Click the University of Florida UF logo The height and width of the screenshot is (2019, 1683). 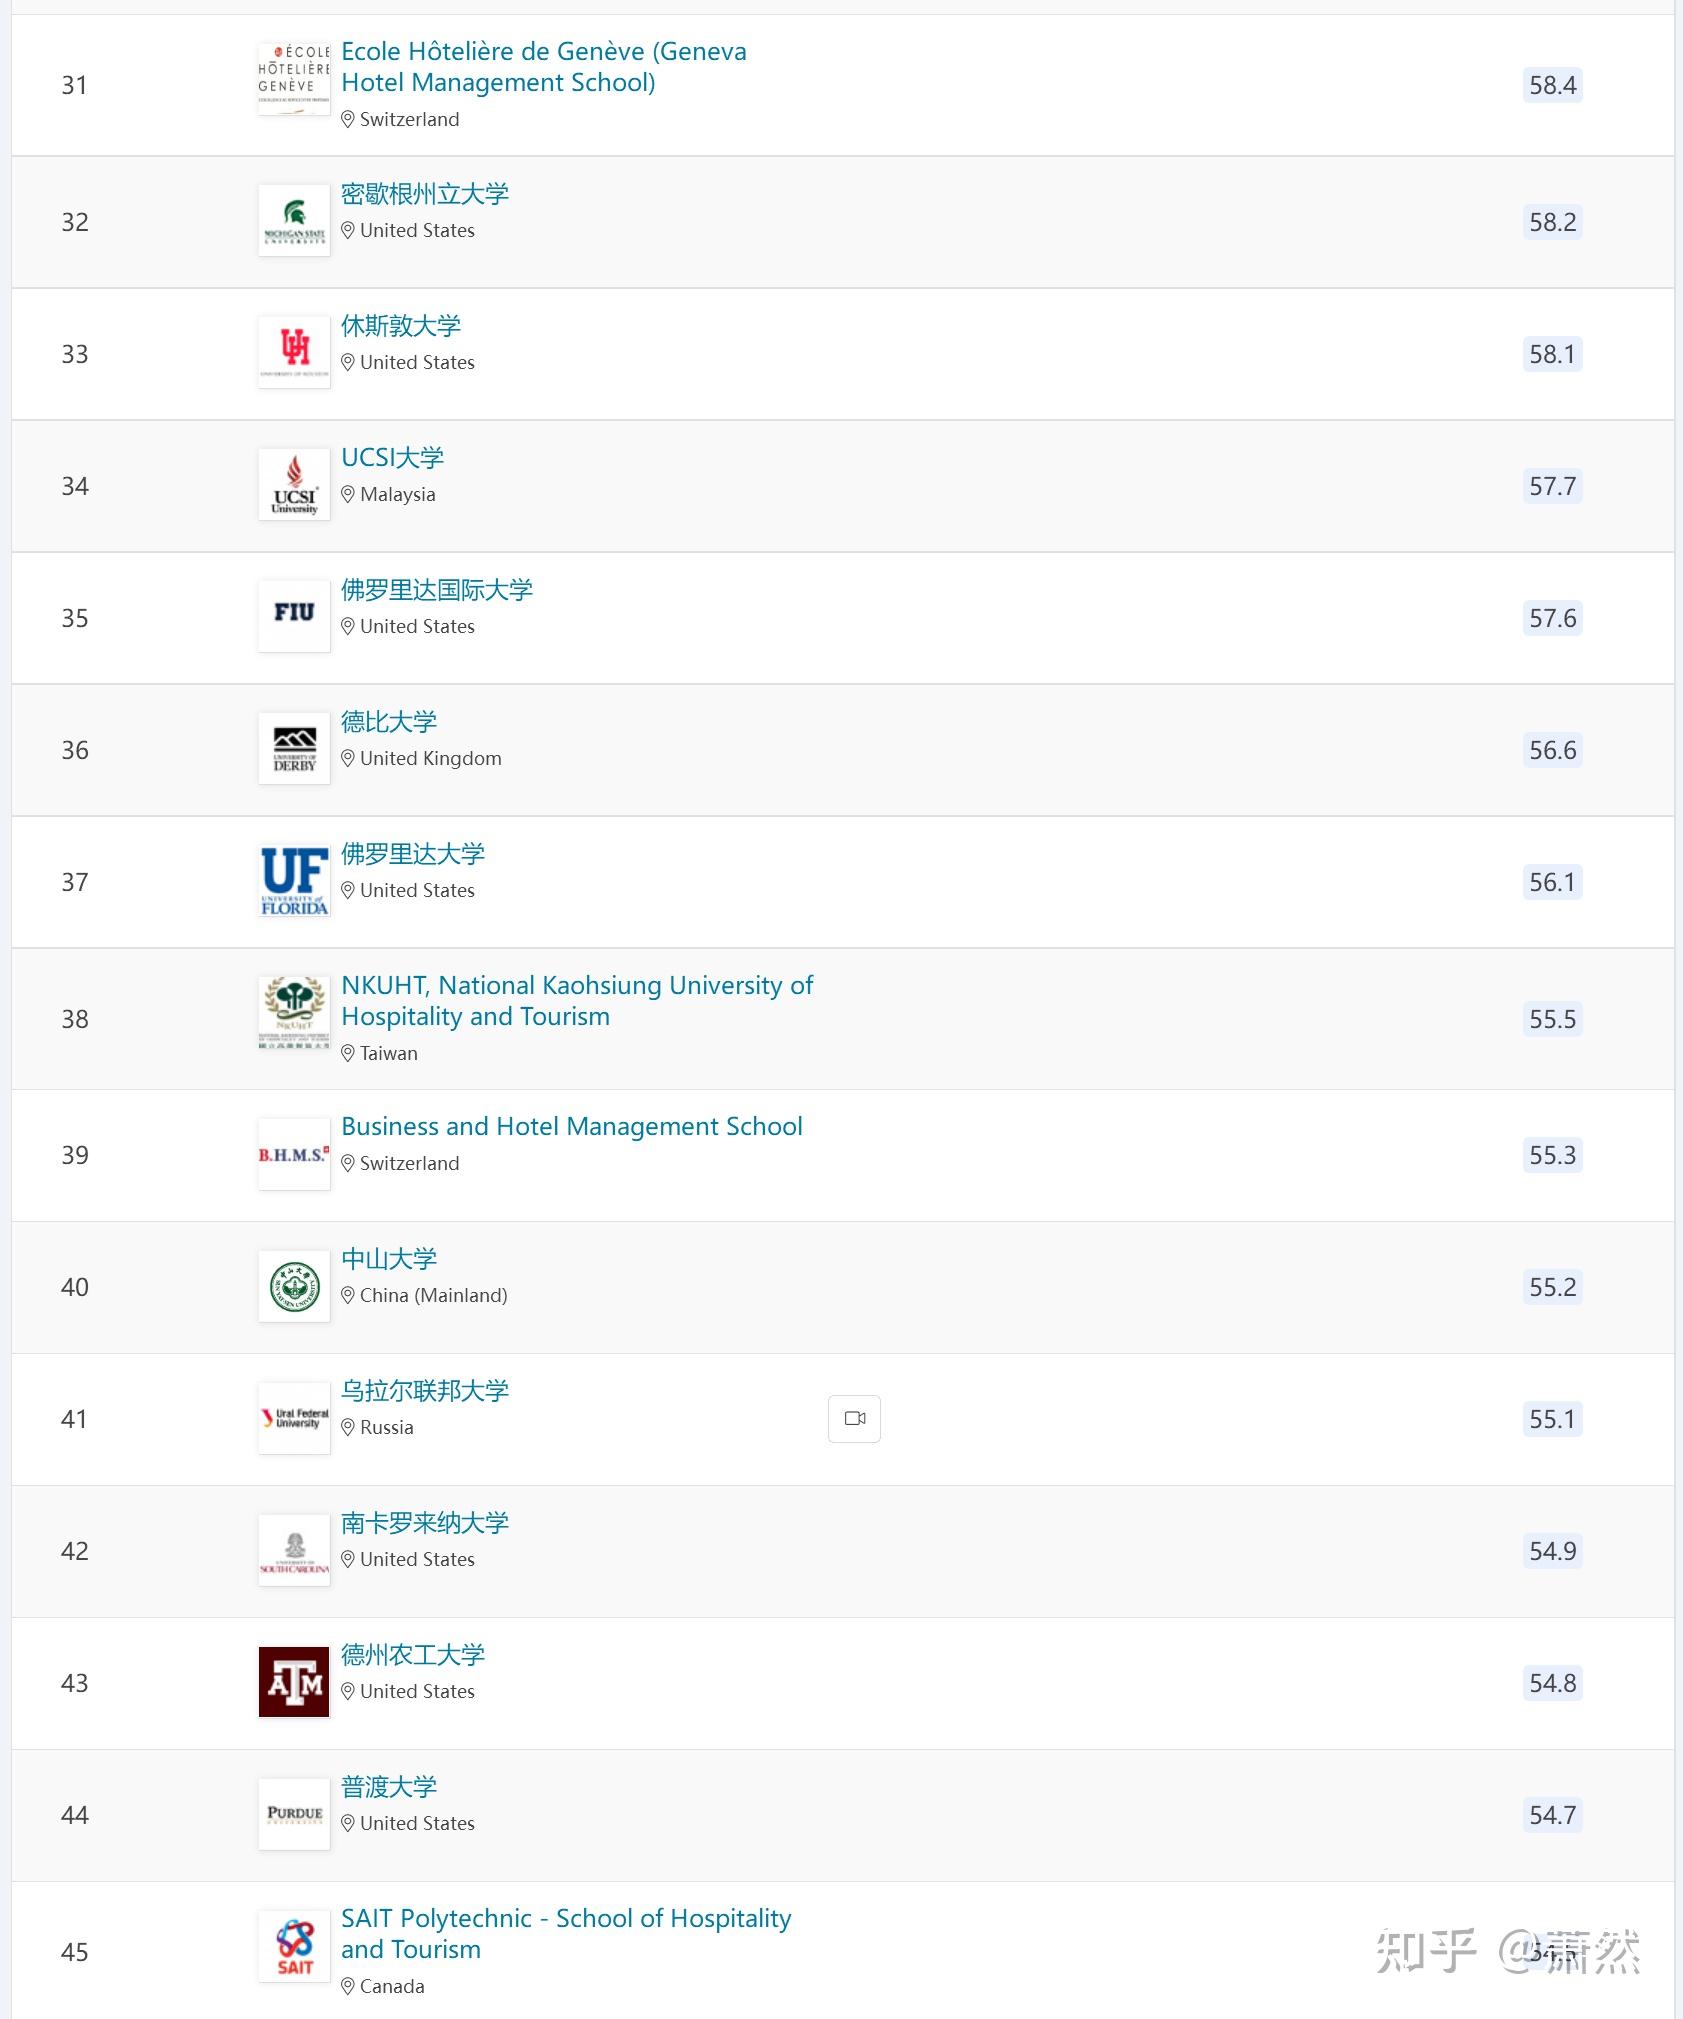pyautogui.click(x=294, y=881)
